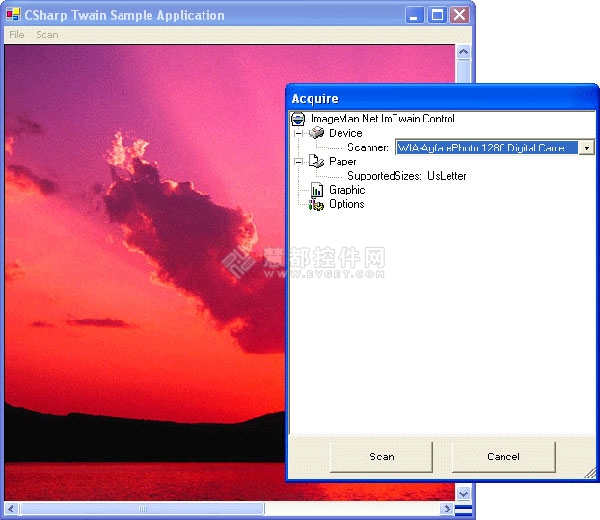Select the ImageMan.Net ImTwain Control root label
The height and width of the screenshot is (520, 600).
pyautogui.click(x=383, y=119)
